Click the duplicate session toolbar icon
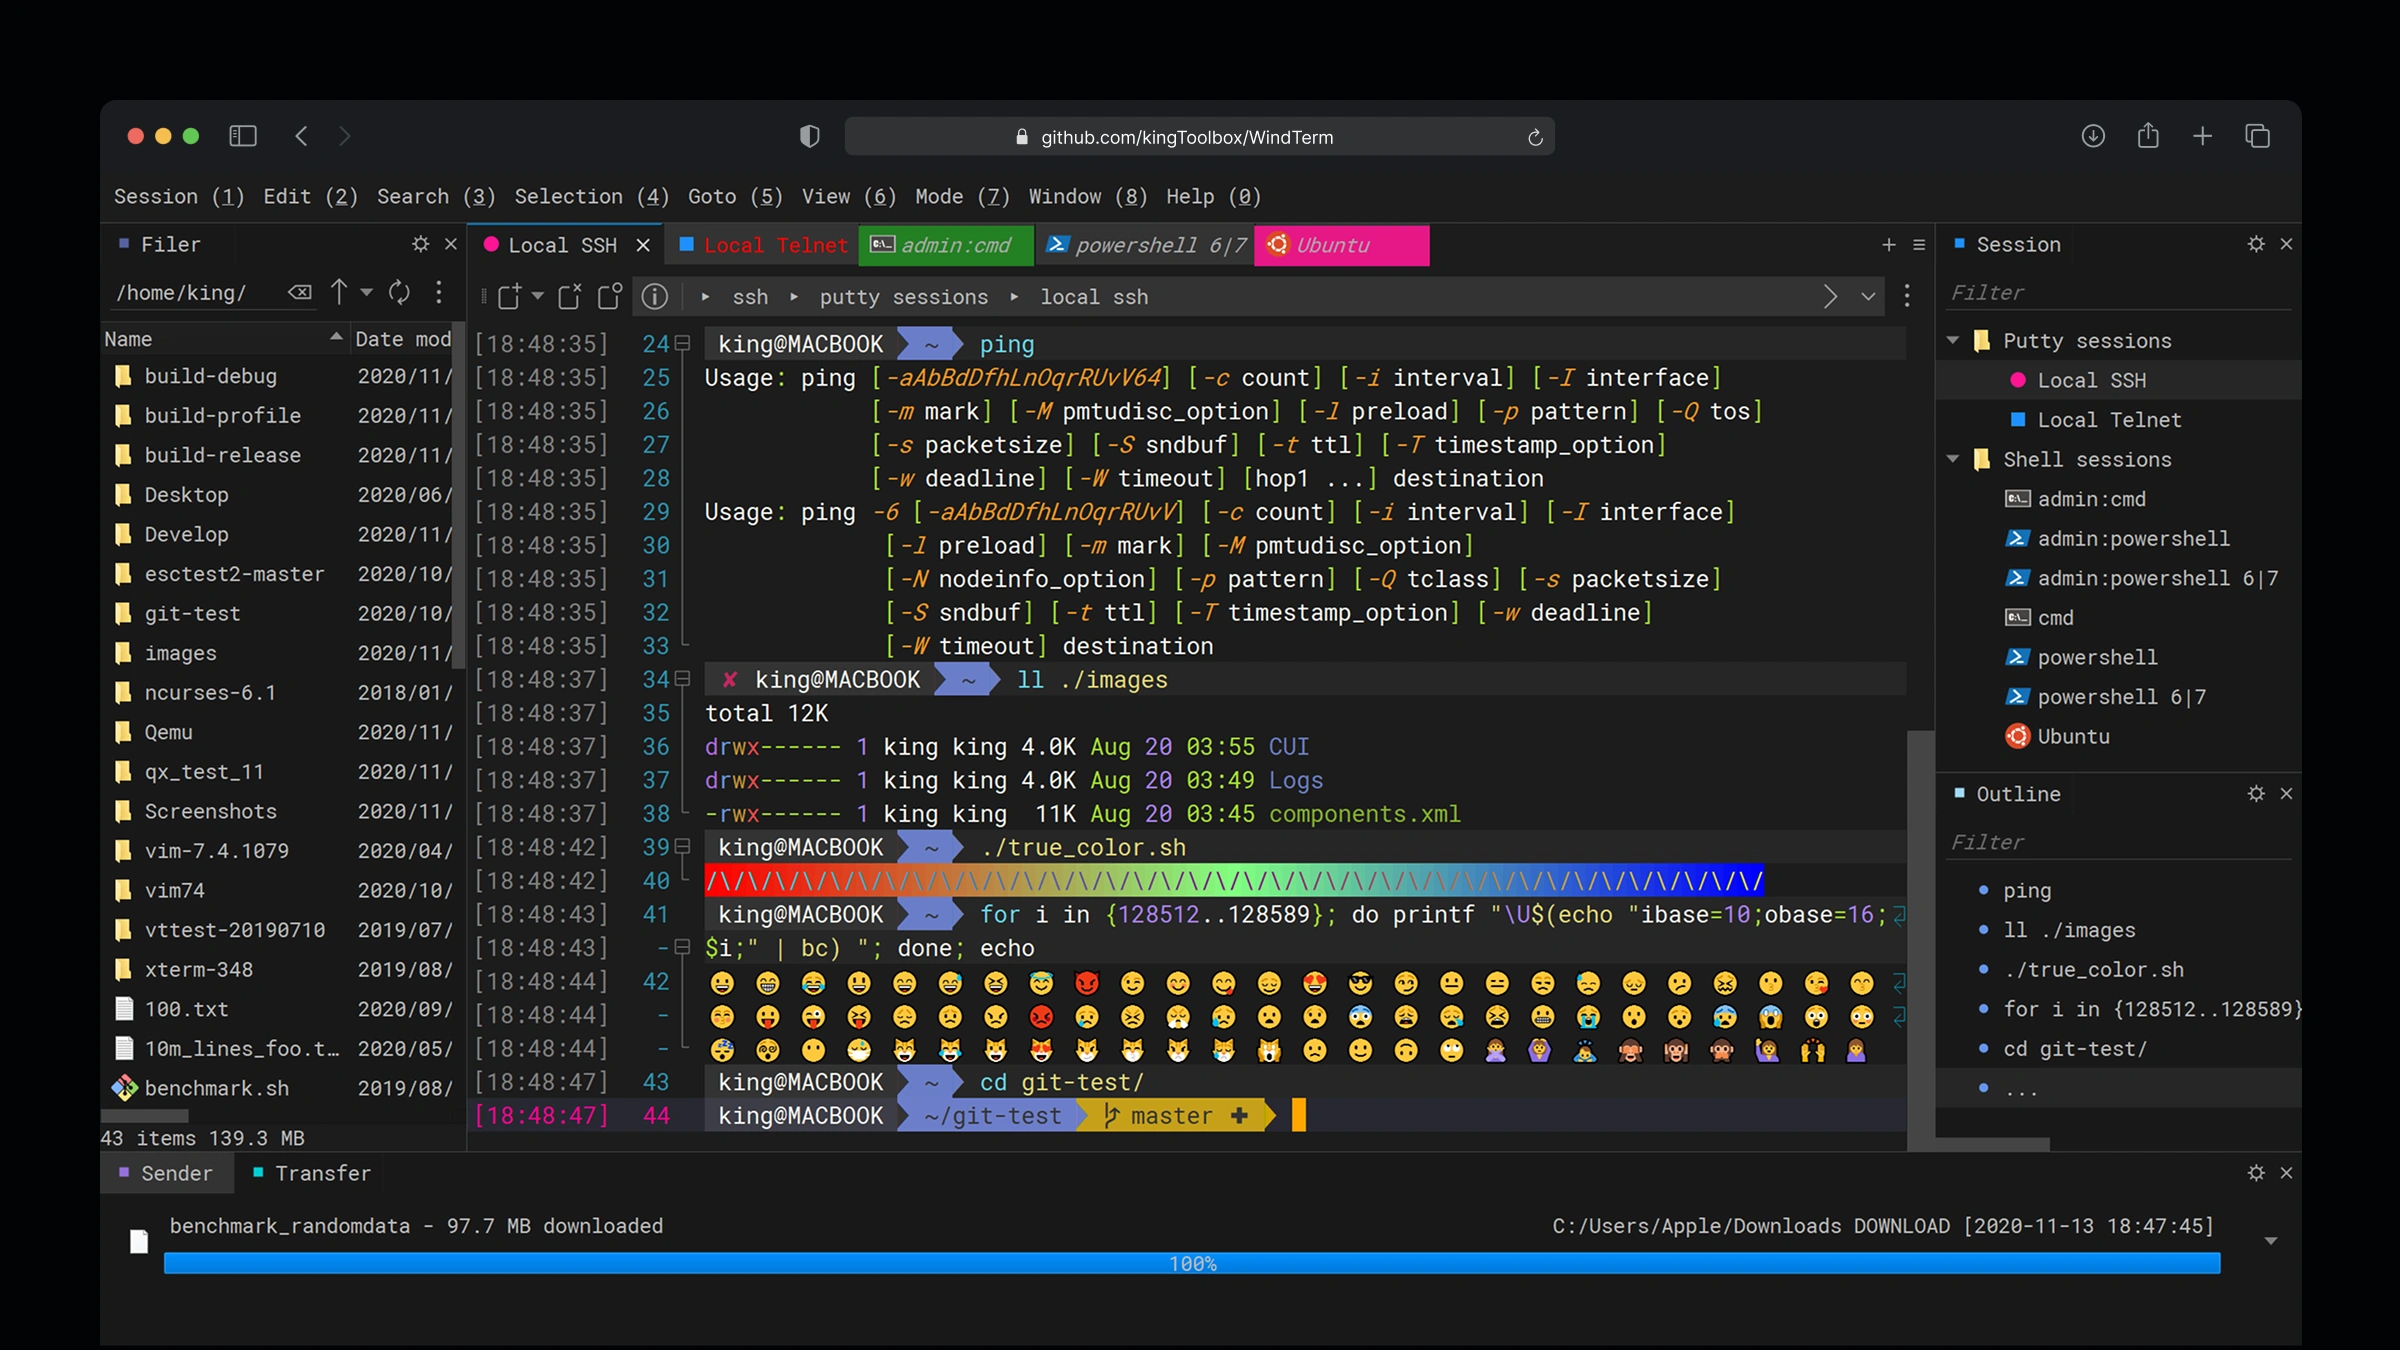 click(609, 296)
